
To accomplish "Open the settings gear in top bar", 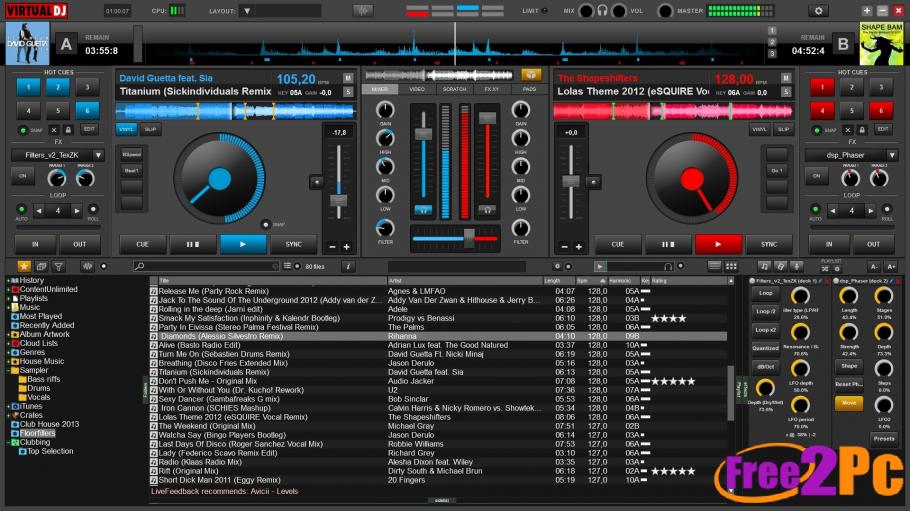I will [x=818, y=10].
